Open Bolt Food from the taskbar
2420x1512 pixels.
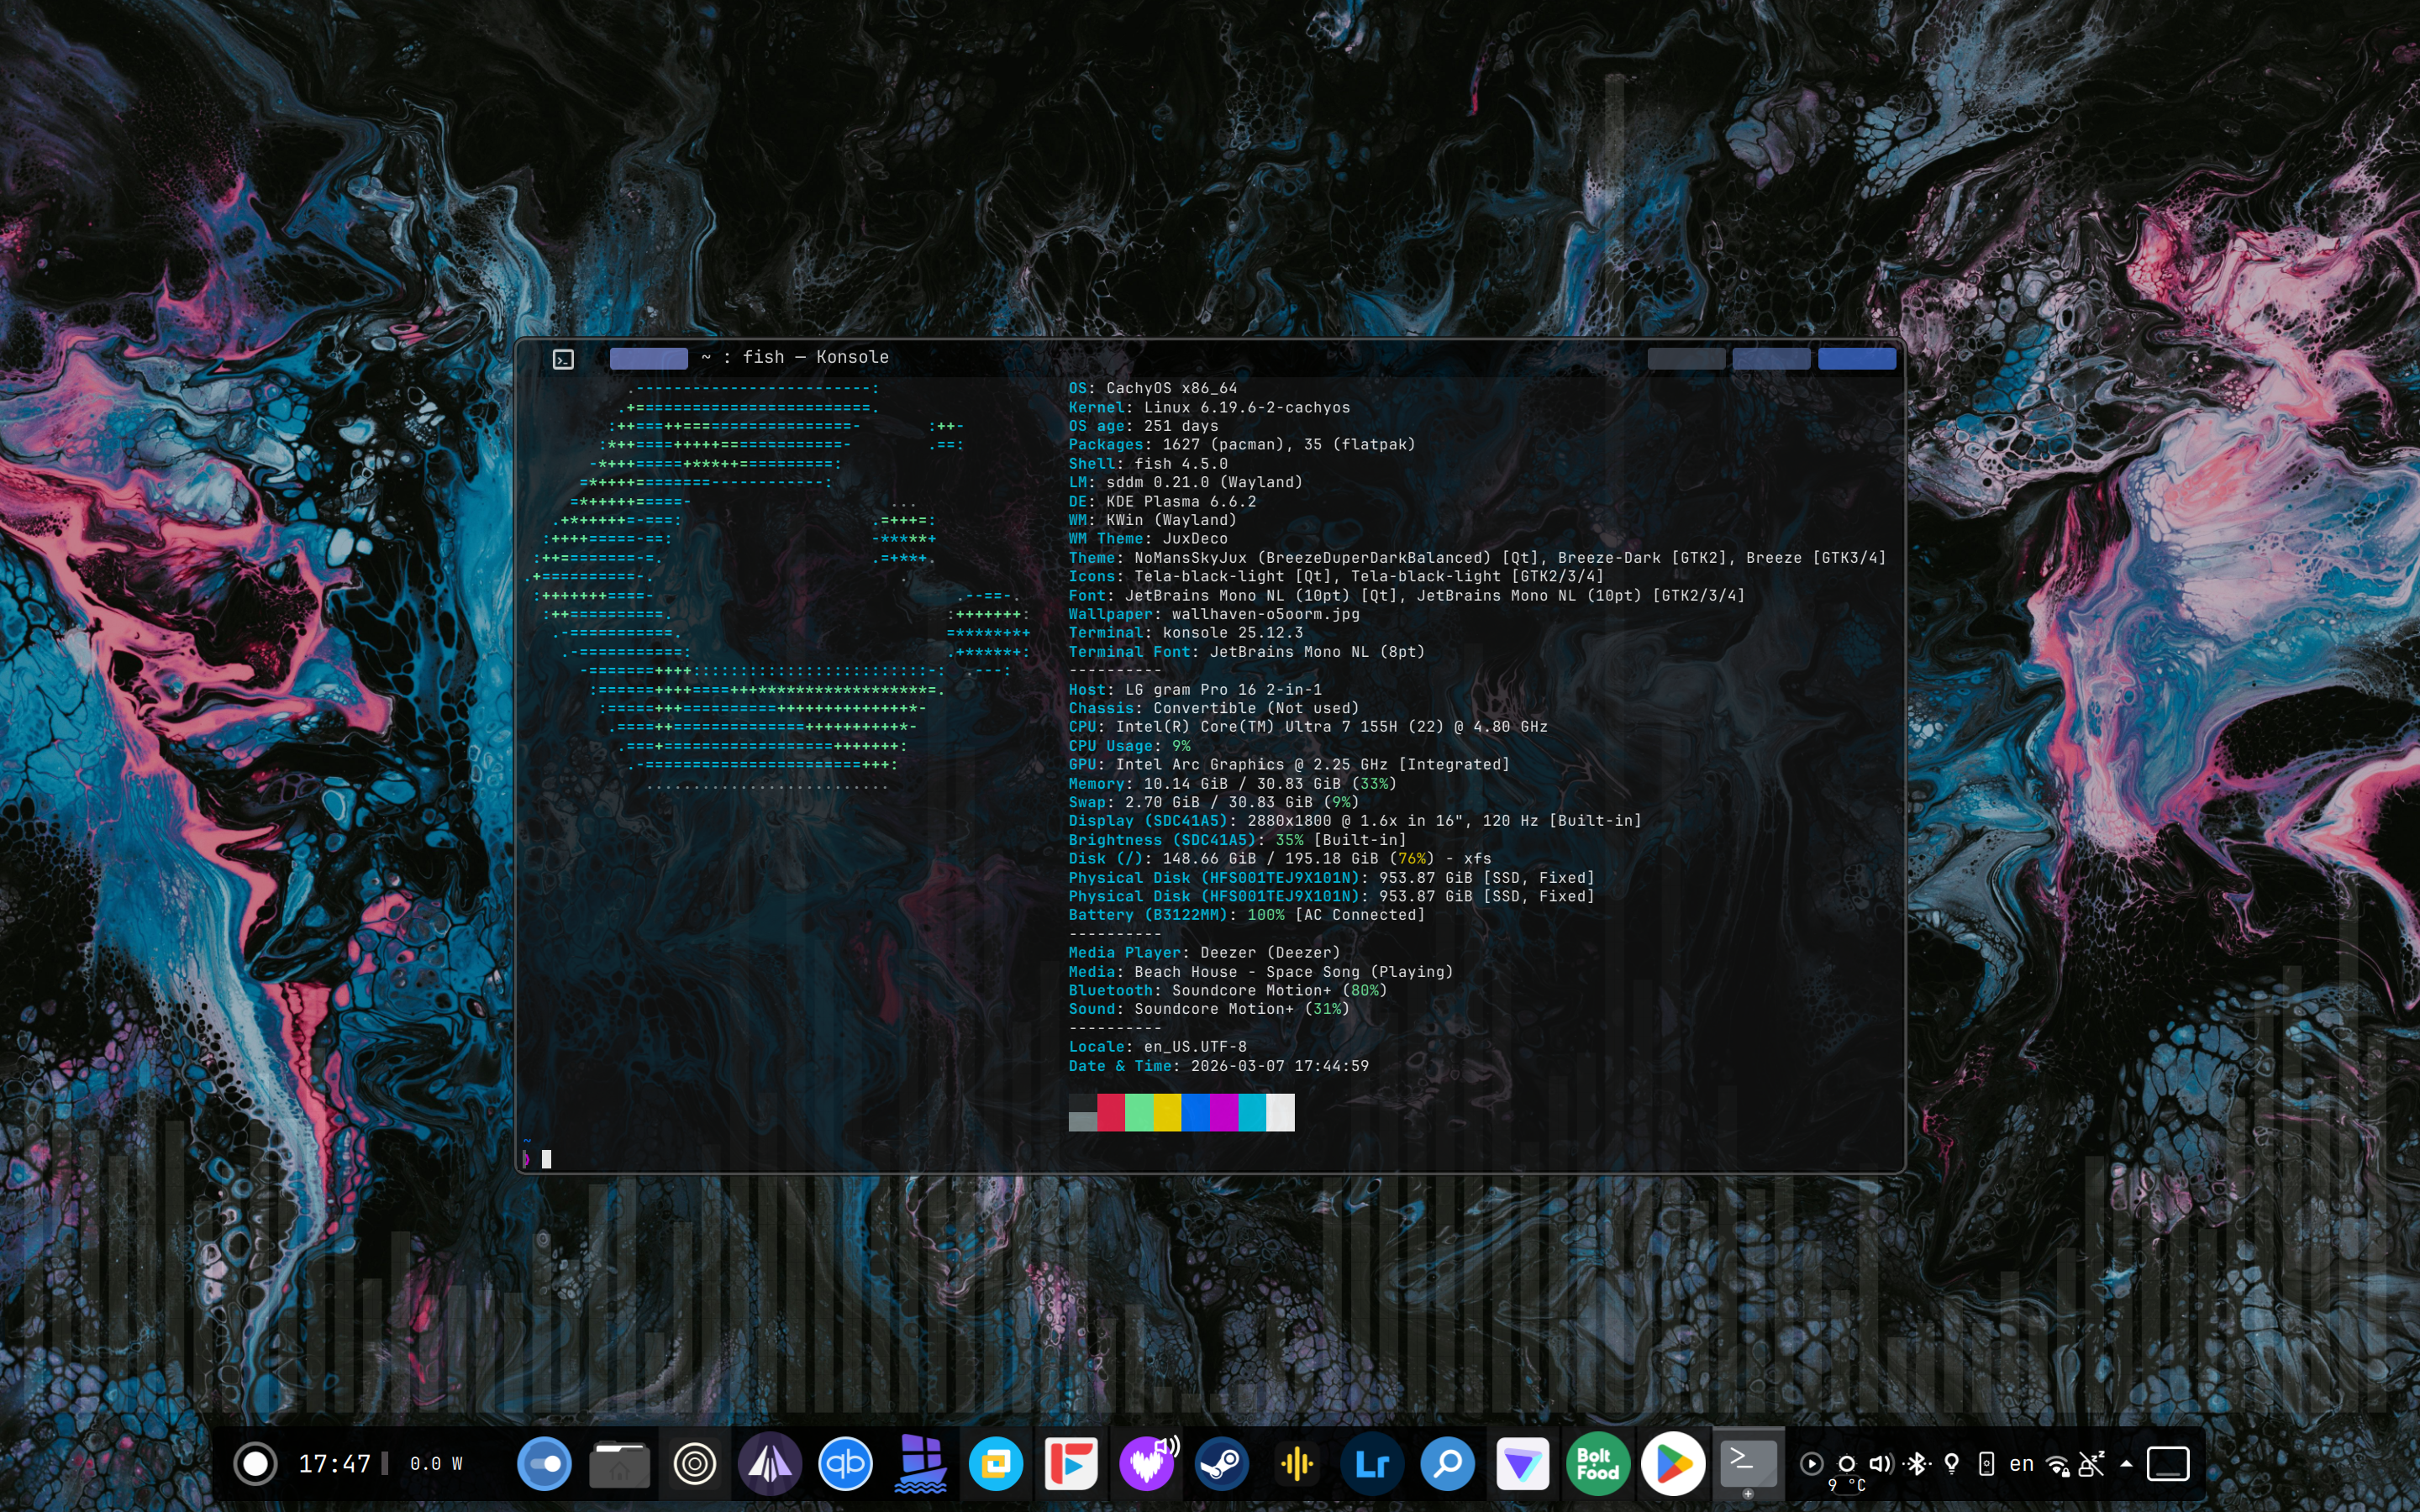pyautogui.click(x=1597, y=1464)
